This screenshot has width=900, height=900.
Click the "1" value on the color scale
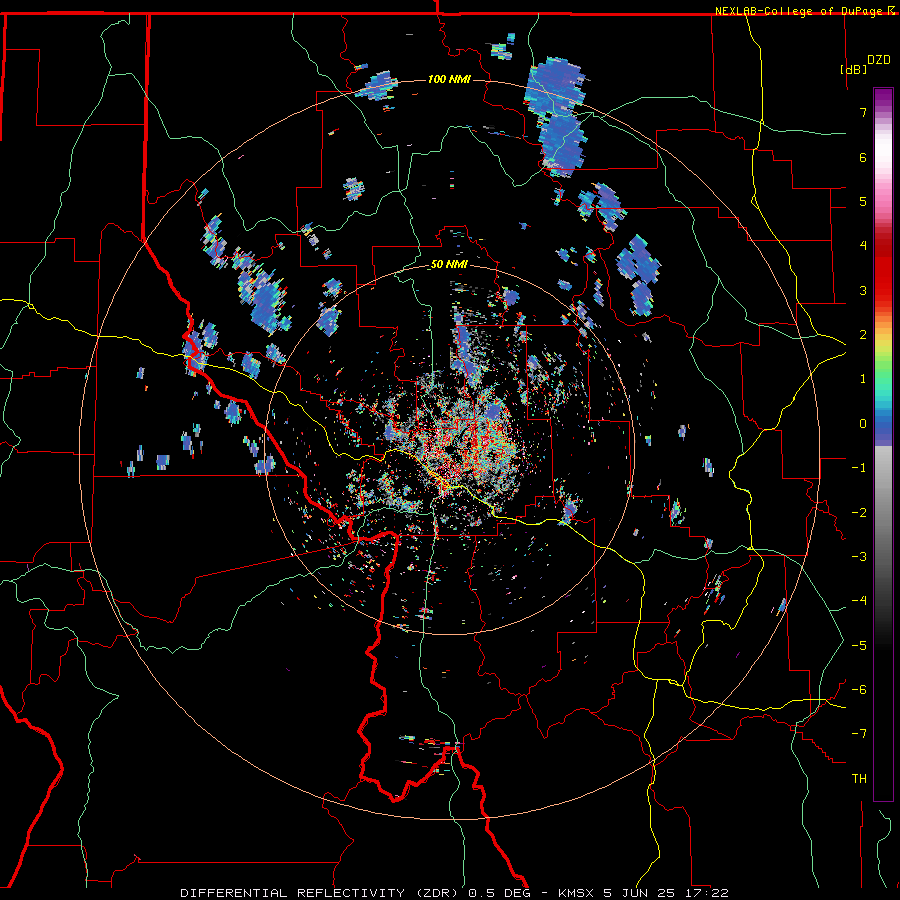tap(863, 379)
